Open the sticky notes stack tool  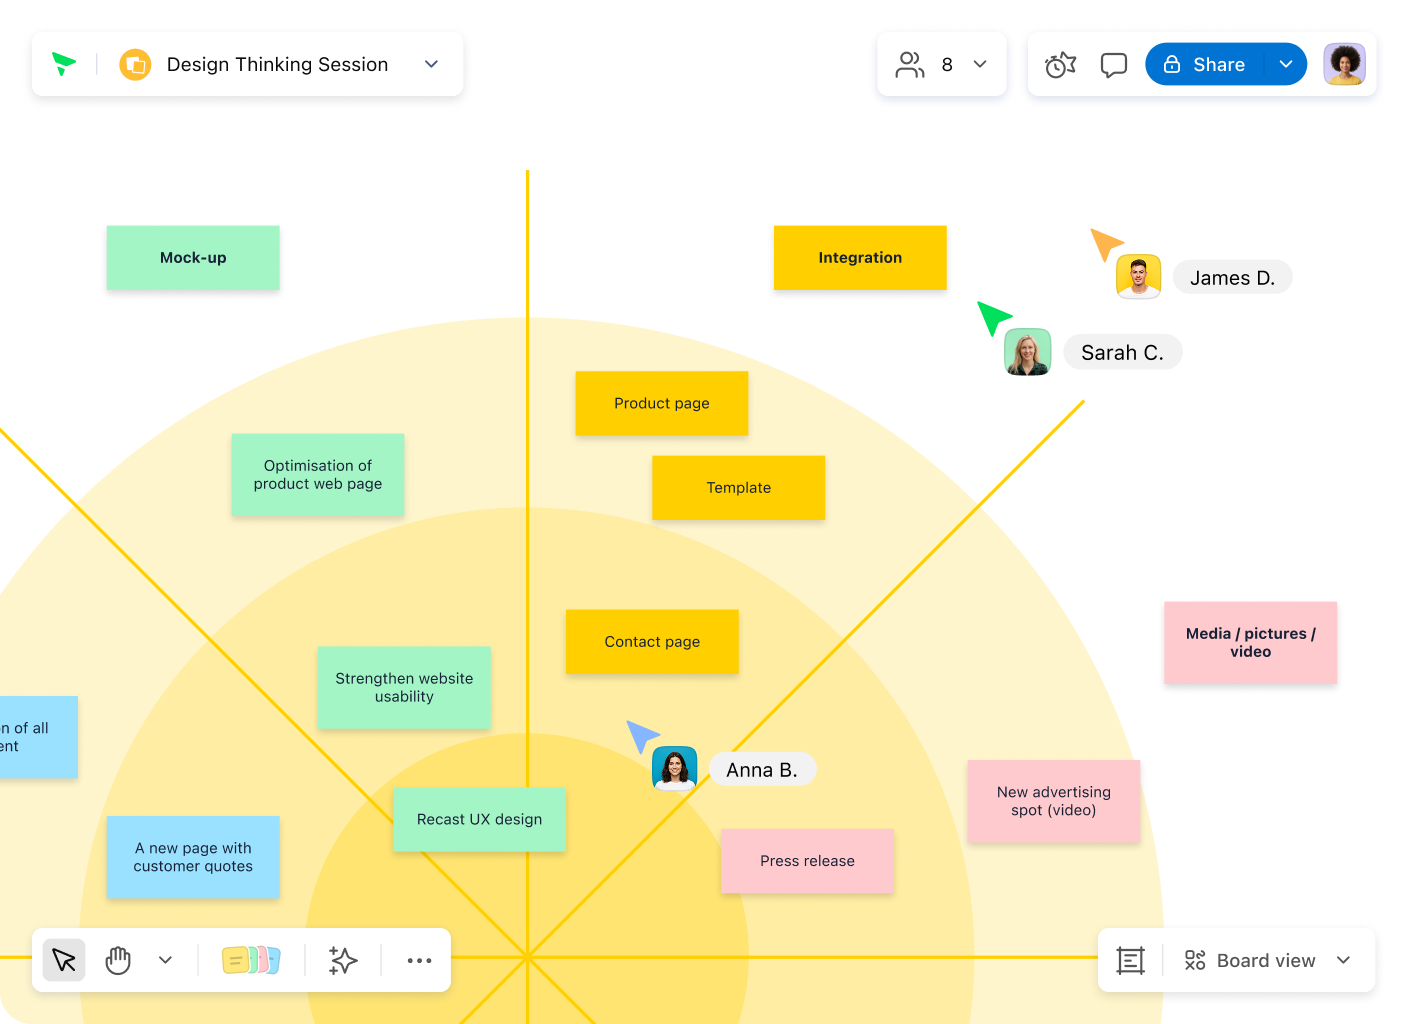[251, 961]
